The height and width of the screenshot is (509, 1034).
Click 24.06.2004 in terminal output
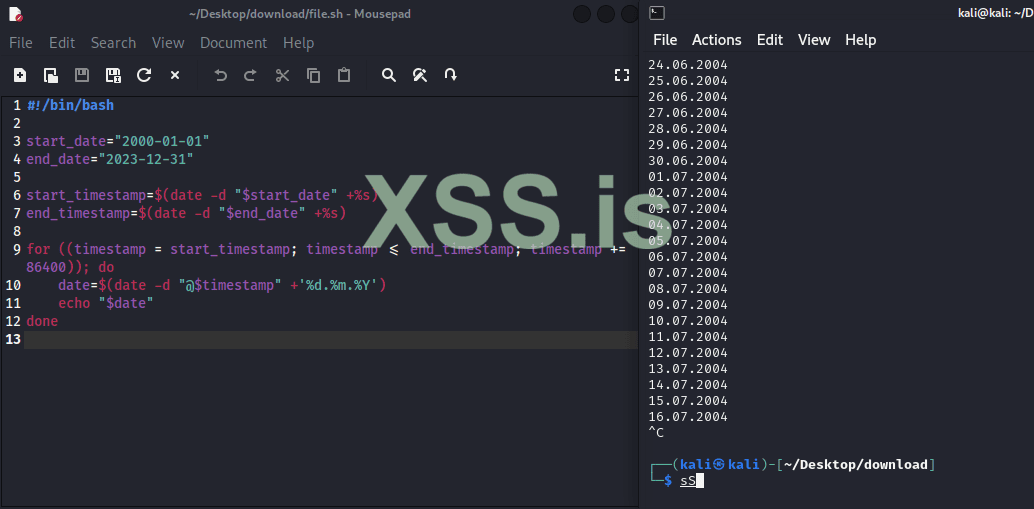point(688,65)
